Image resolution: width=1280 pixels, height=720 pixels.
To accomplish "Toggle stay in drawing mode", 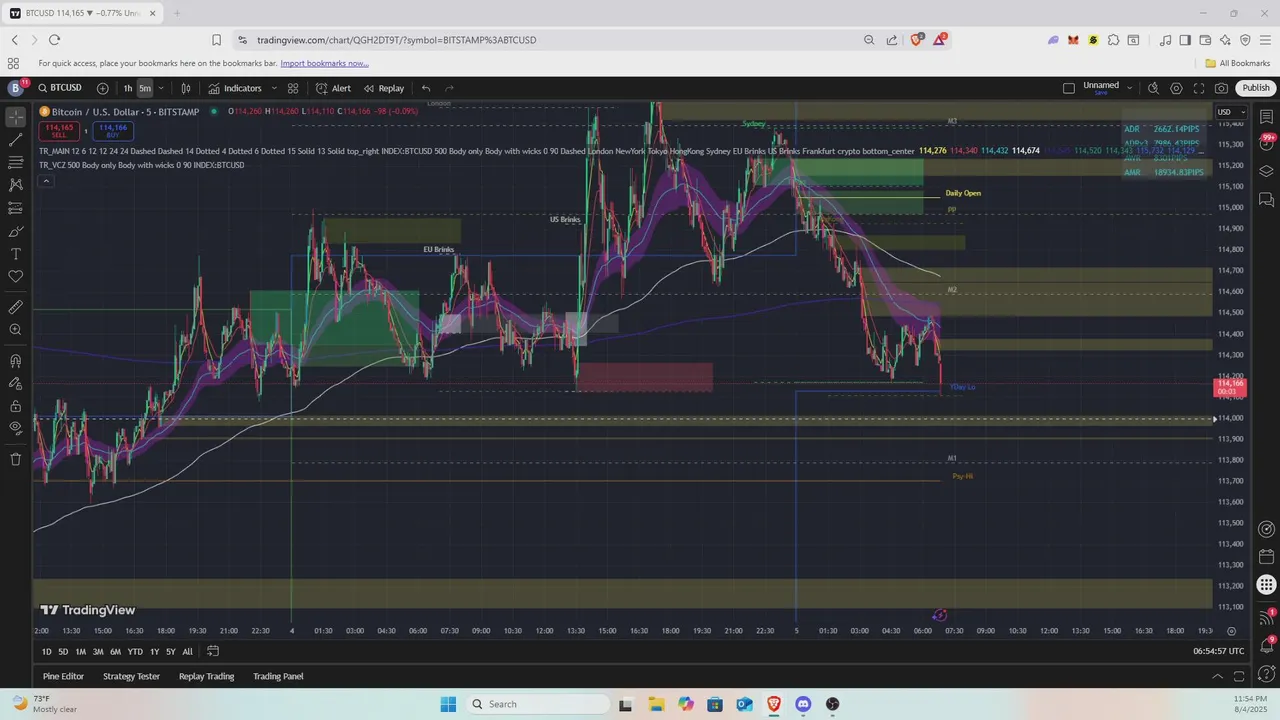I will (15, 383).
